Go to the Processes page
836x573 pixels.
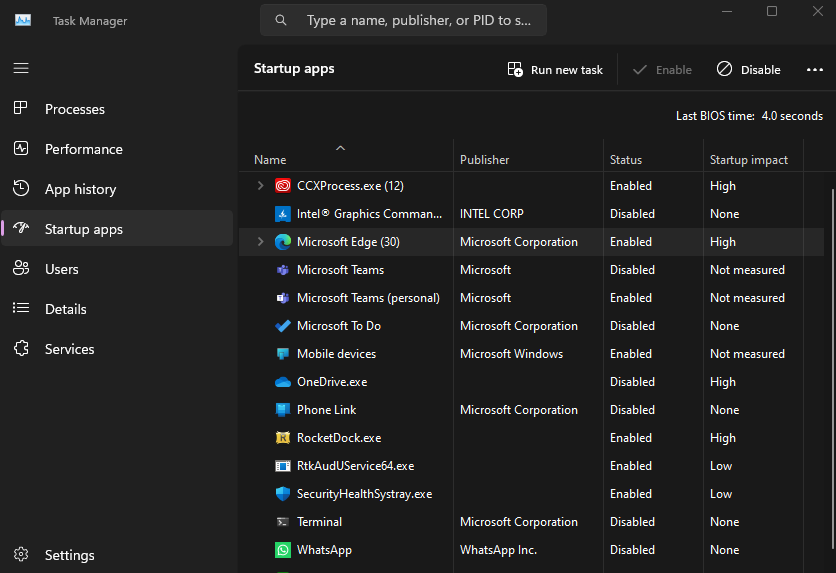click(117, 109)
